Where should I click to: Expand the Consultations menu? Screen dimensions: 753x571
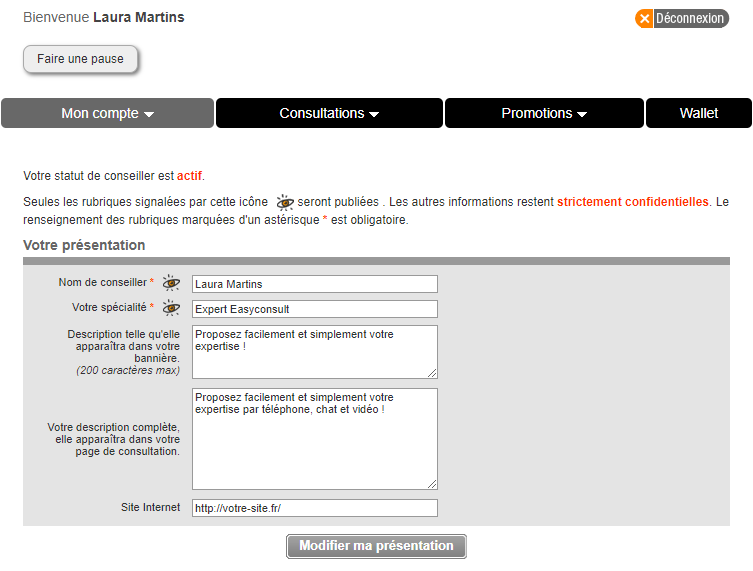pos(329,113)
